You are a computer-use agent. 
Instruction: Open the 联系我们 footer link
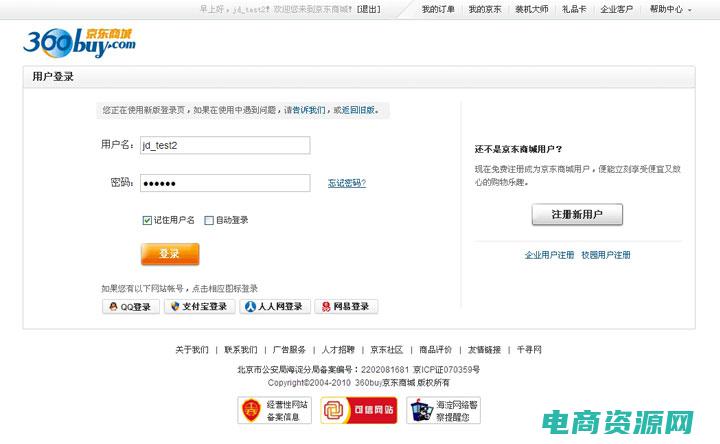(x=241, y=350)
